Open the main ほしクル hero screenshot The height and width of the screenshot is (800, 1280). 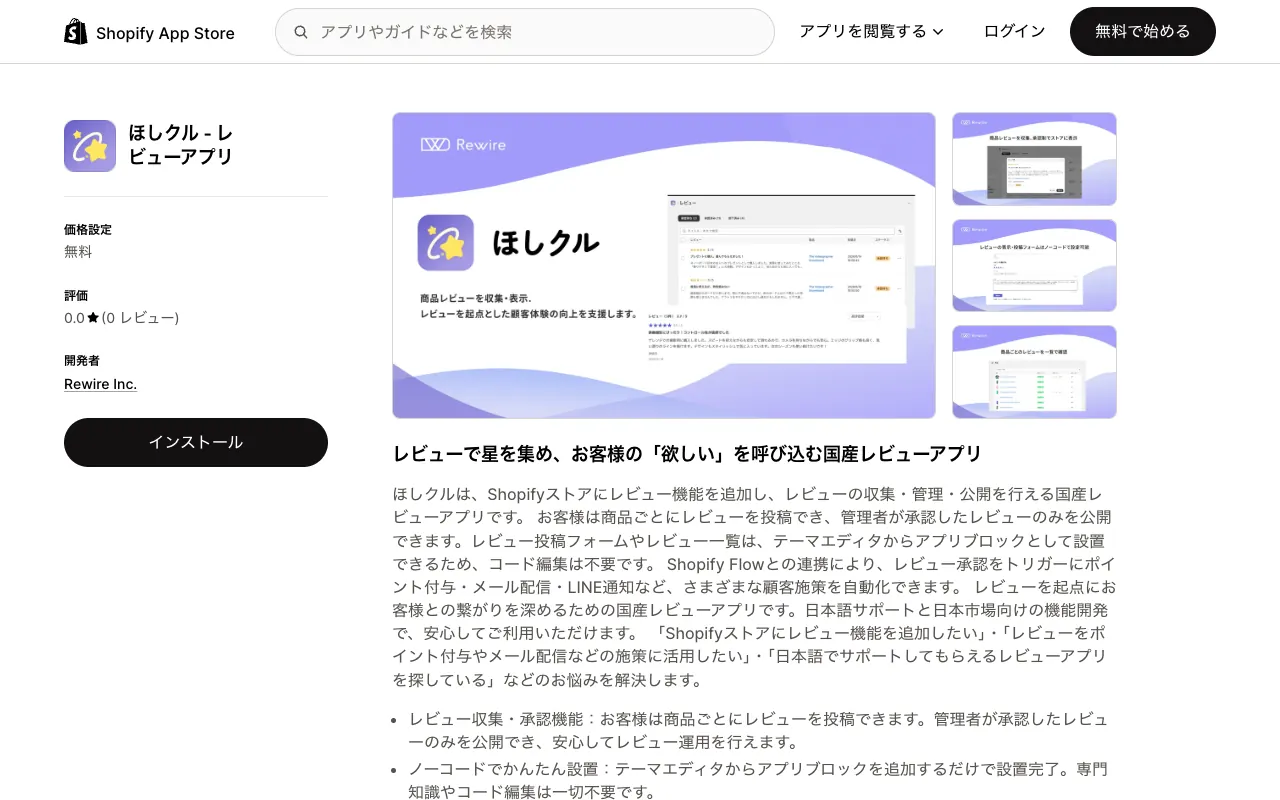(664, 265)
